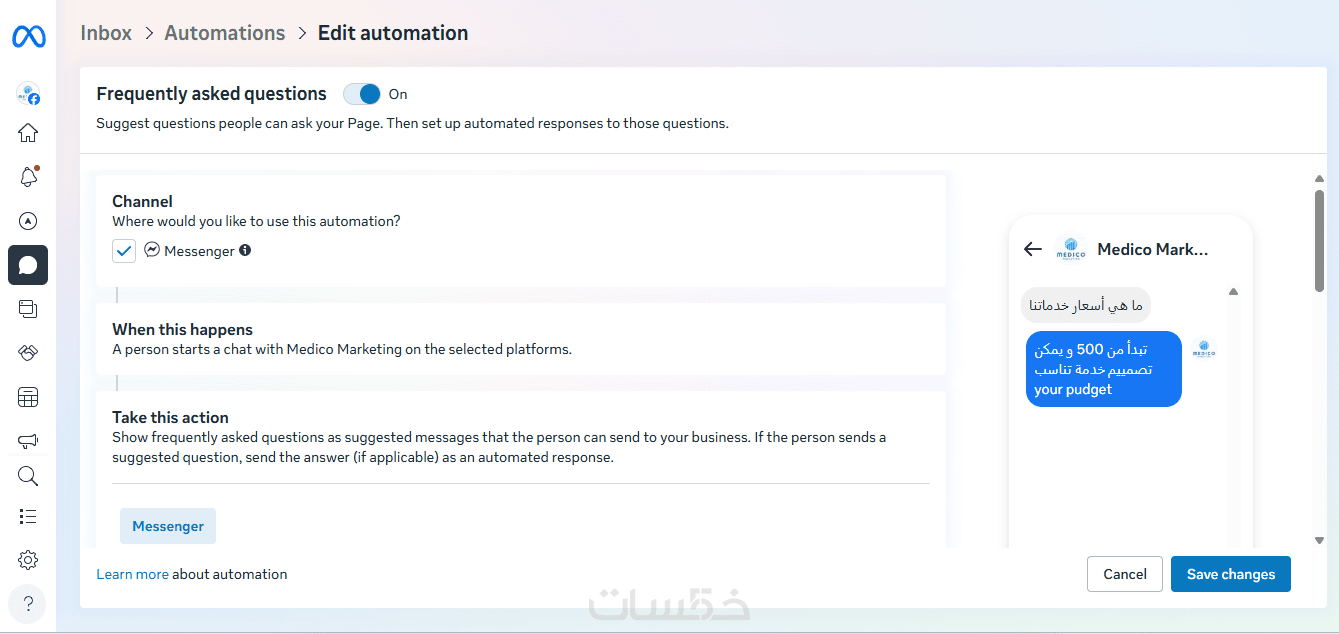The width and height of the screenshot is (1339, 634).
Task: Open the Inbox chat bubble icon
Action: point(28,265)
